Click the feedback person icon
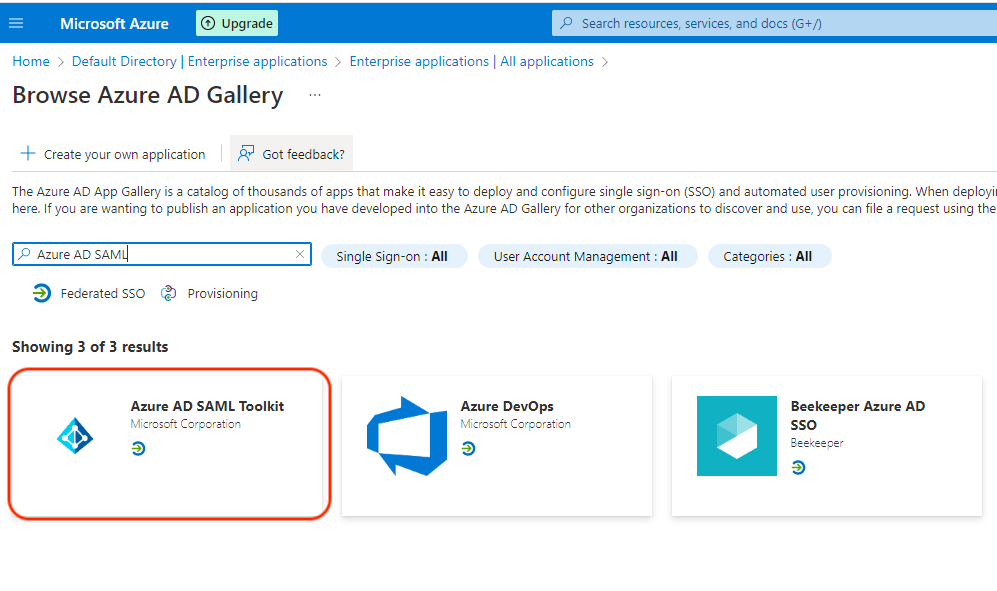 pyautogui.click(x=246, y=154)
